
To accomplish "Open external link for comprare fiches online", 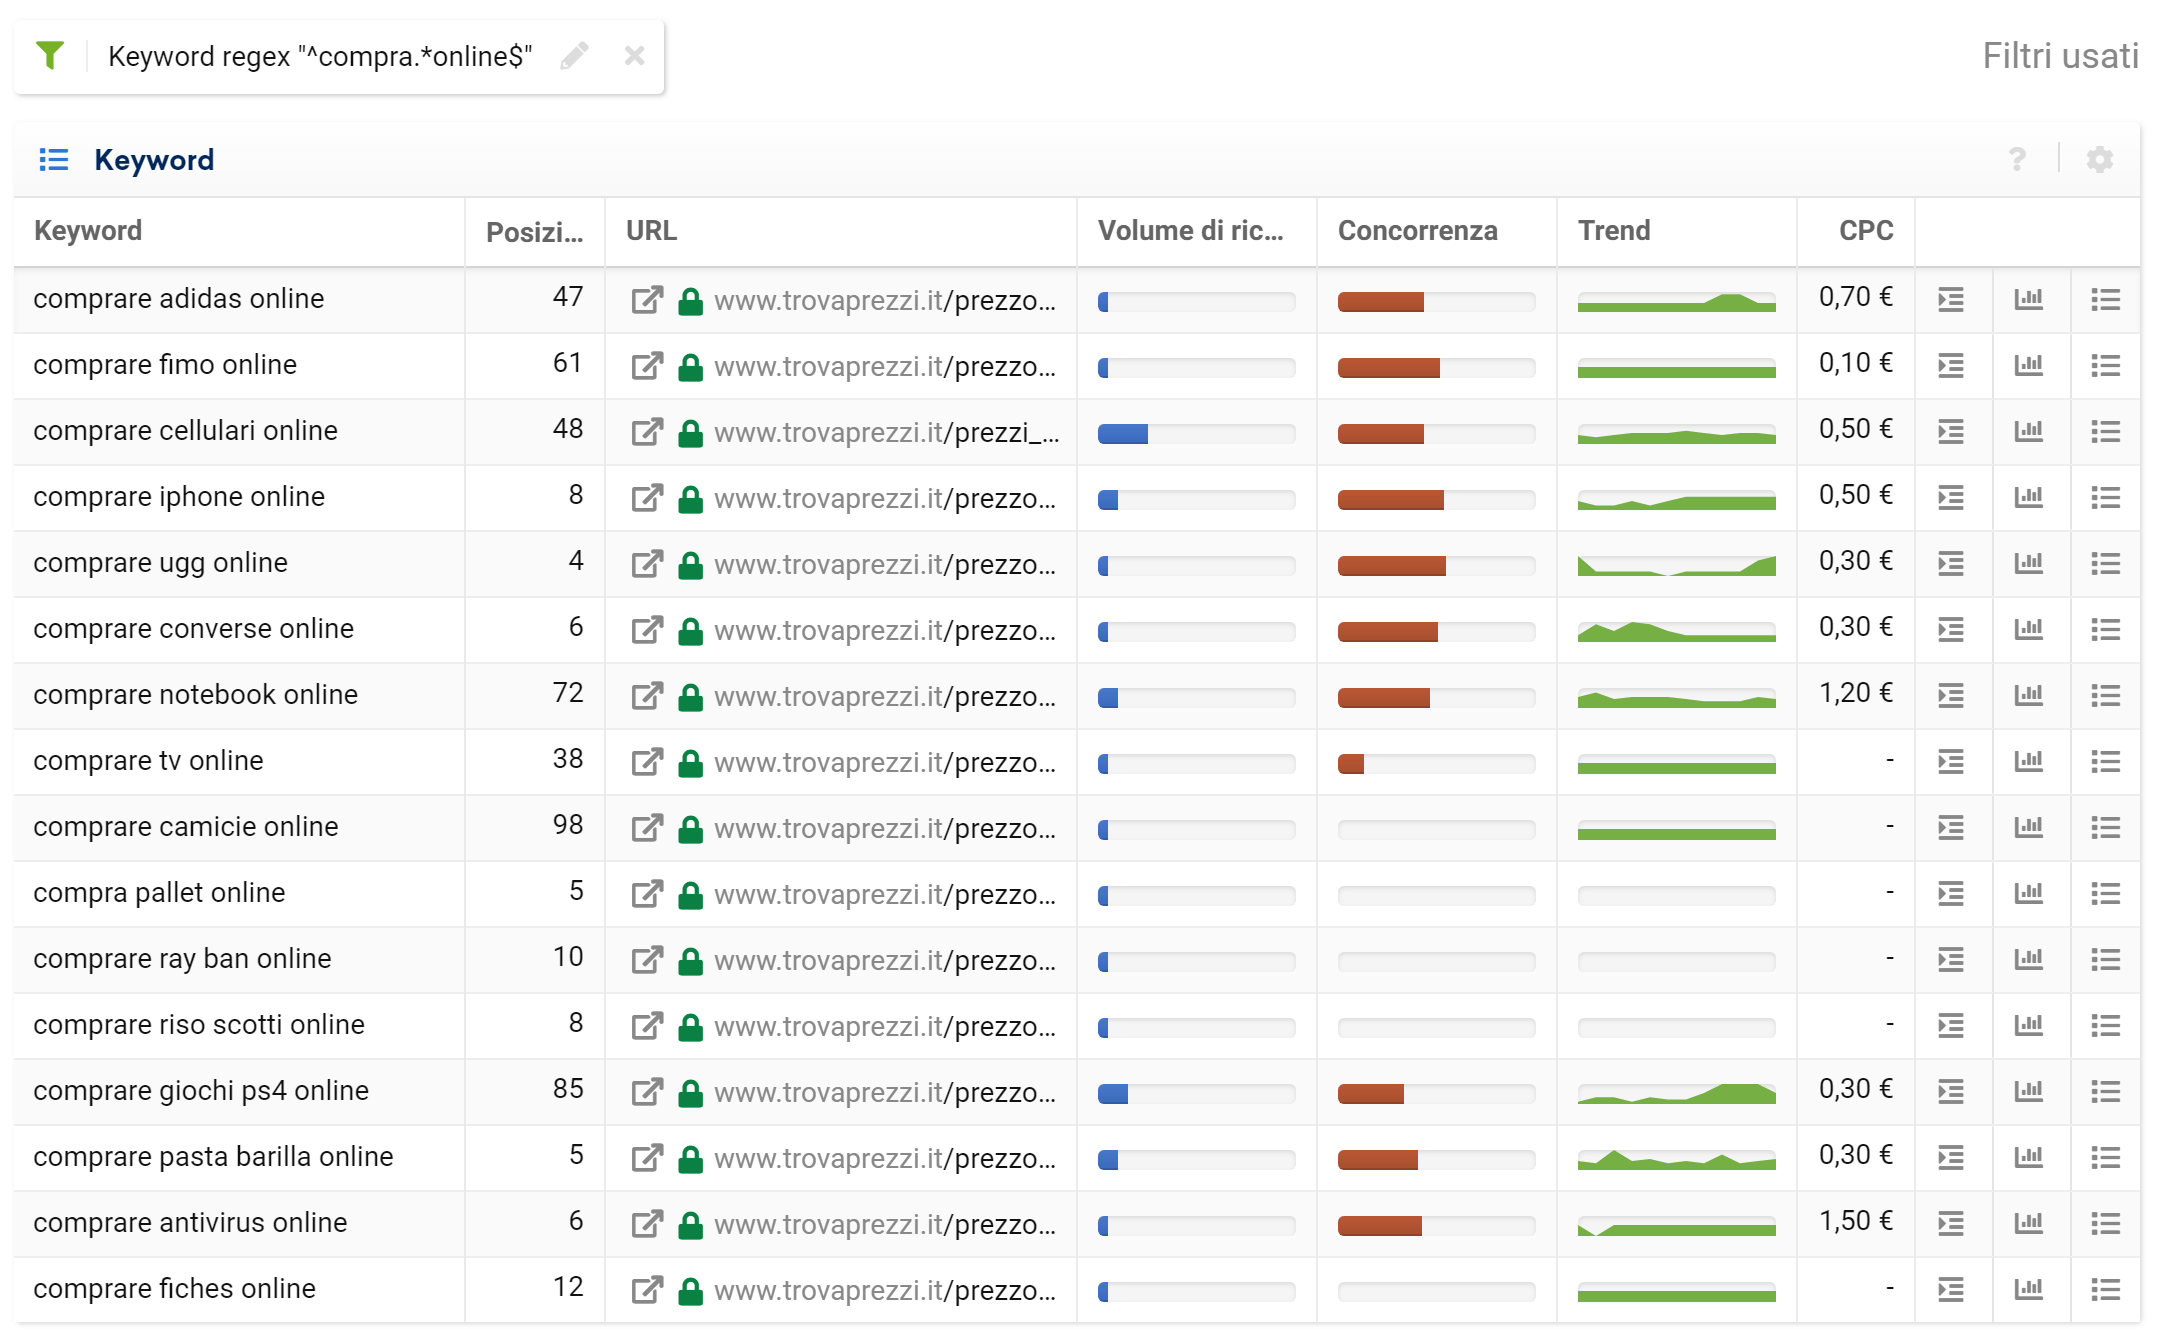I will 647,1290.
